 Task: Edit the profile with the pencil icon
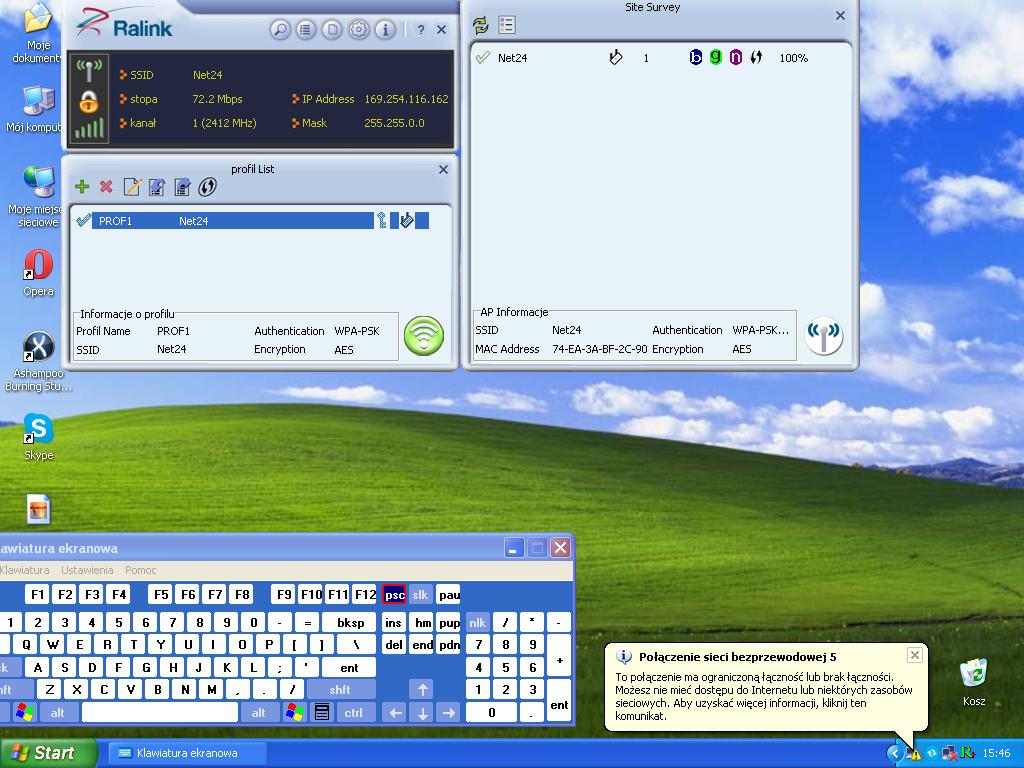click(x=132, y=187)
